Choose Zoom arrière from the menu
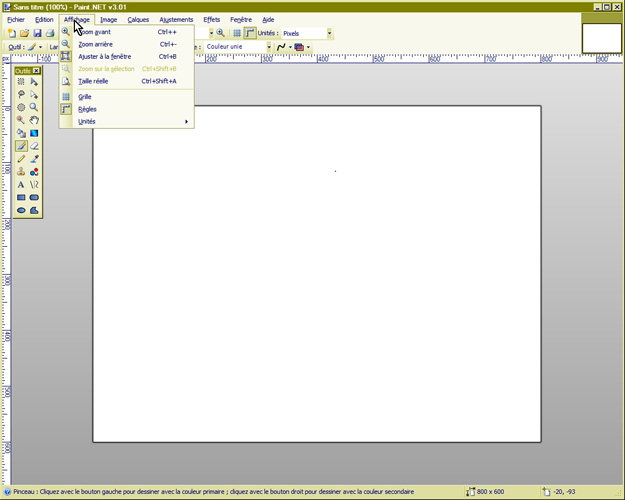Image resolution: width=625 pixels, height=500 pixels. click(96, 44)
